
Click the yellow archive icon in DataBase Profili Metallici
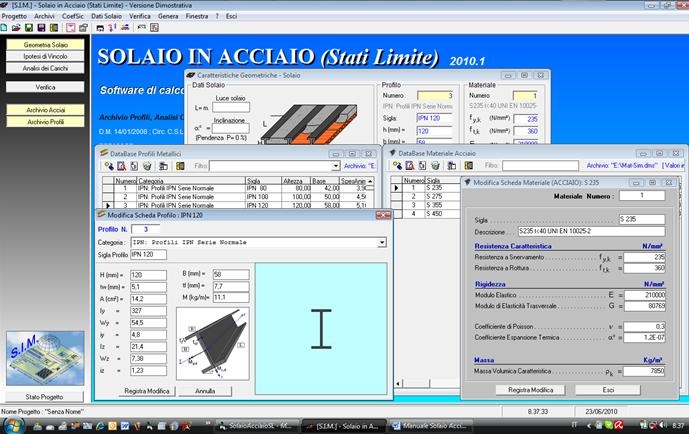[x=180, y=166]
